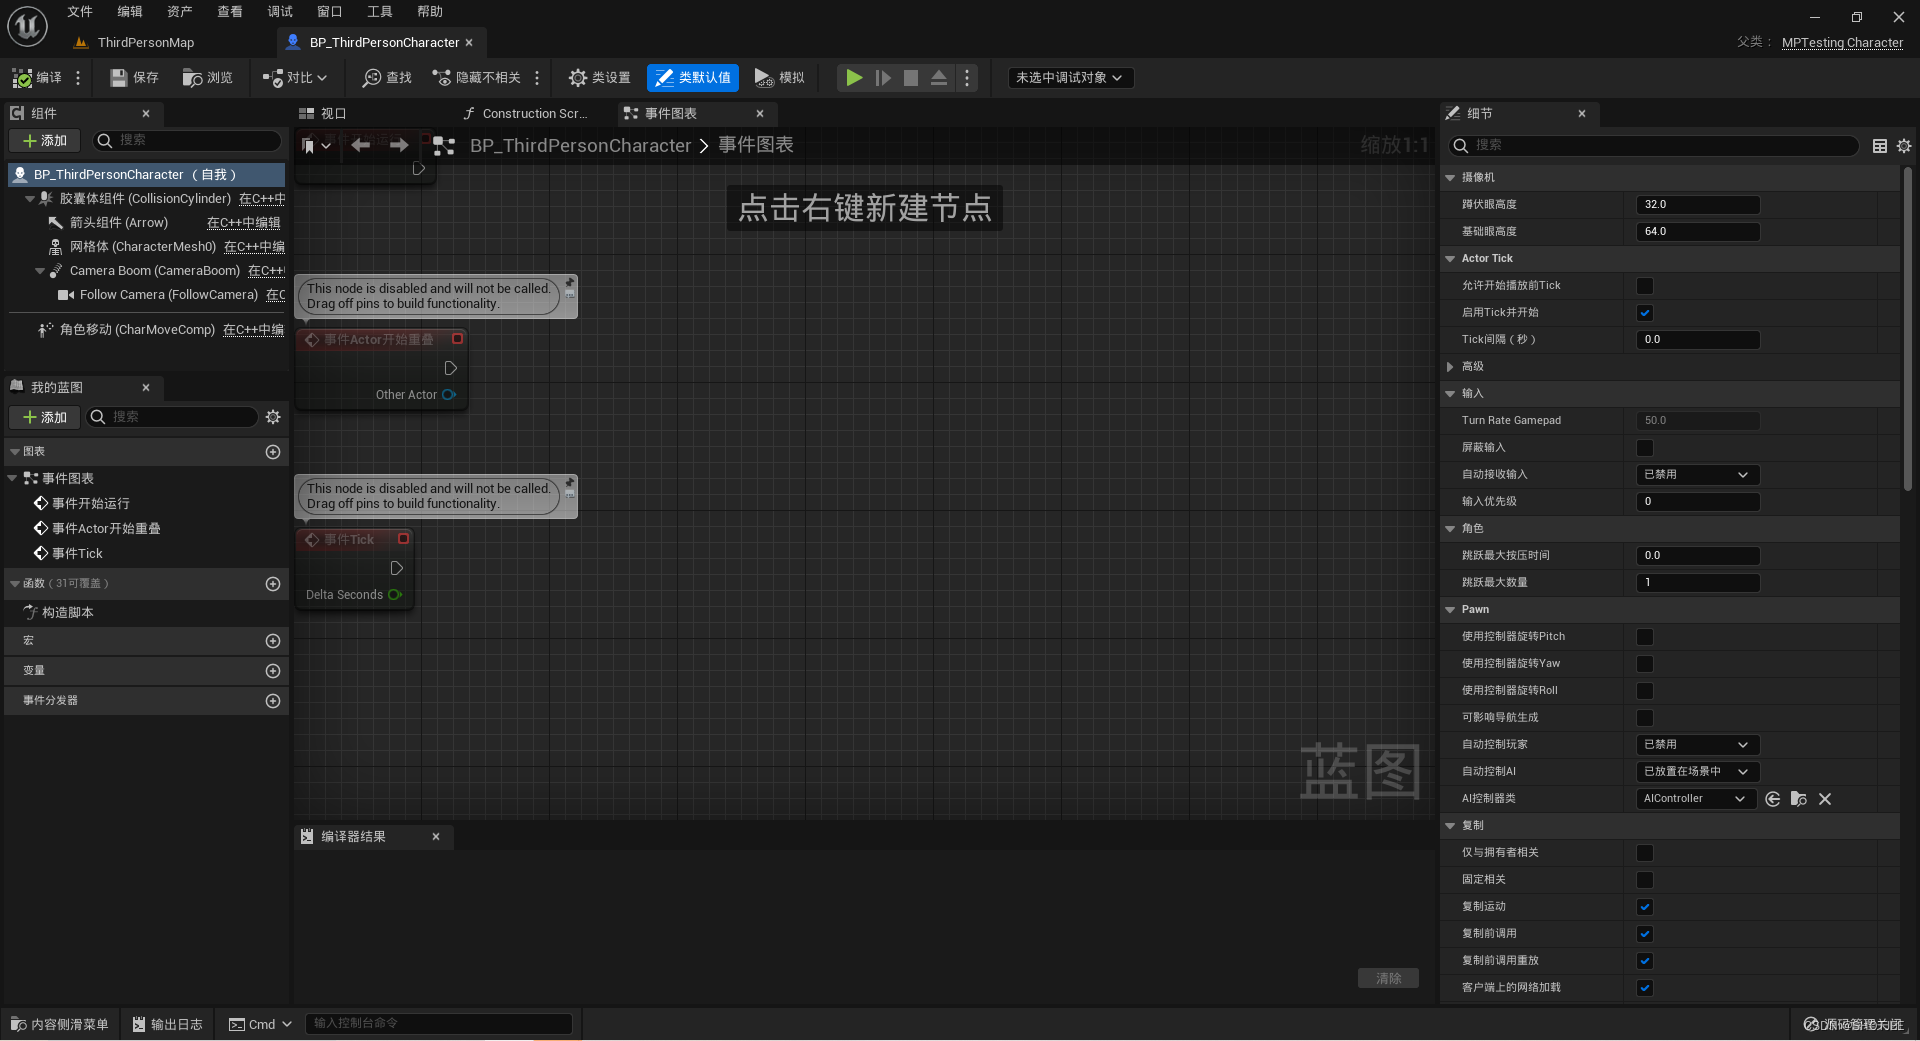The height and width of the screenshot is (1041, 1920).
Task: Open the 编辑 menu
Action: coord(130,12)
